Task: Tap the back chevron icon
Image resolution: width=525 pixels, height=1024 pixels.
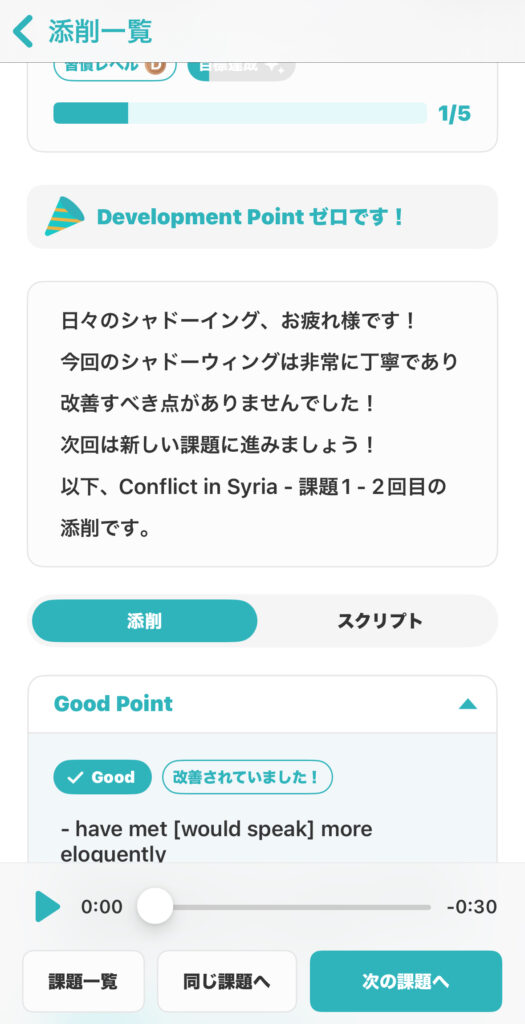Action: (x=24, y=31)
